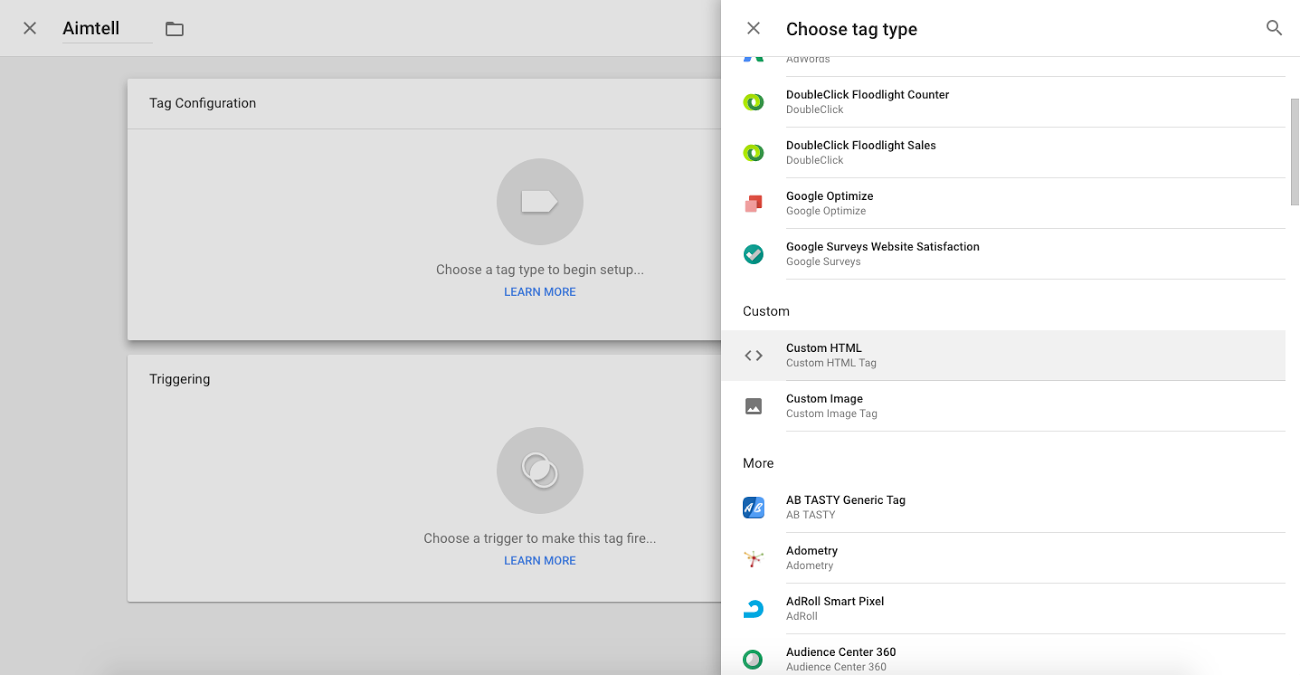Image resolution: width=1300 pixels, height=675 pixels.
Task: Click the tag type list scrollbar
Action: (x=1294, y=150)
